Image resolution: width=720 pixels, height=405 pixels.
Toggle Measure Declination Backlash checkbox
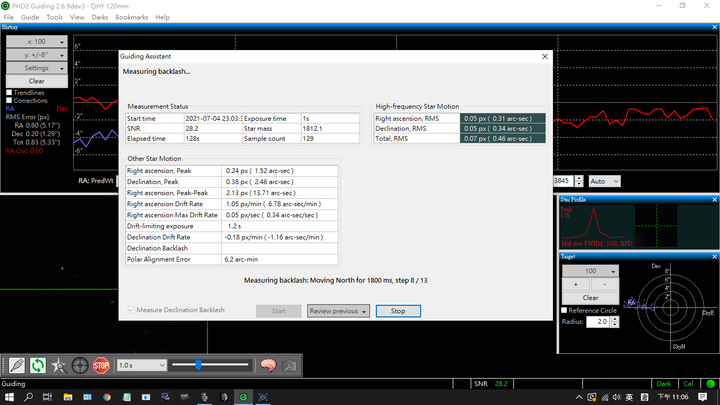click(131, 310)
